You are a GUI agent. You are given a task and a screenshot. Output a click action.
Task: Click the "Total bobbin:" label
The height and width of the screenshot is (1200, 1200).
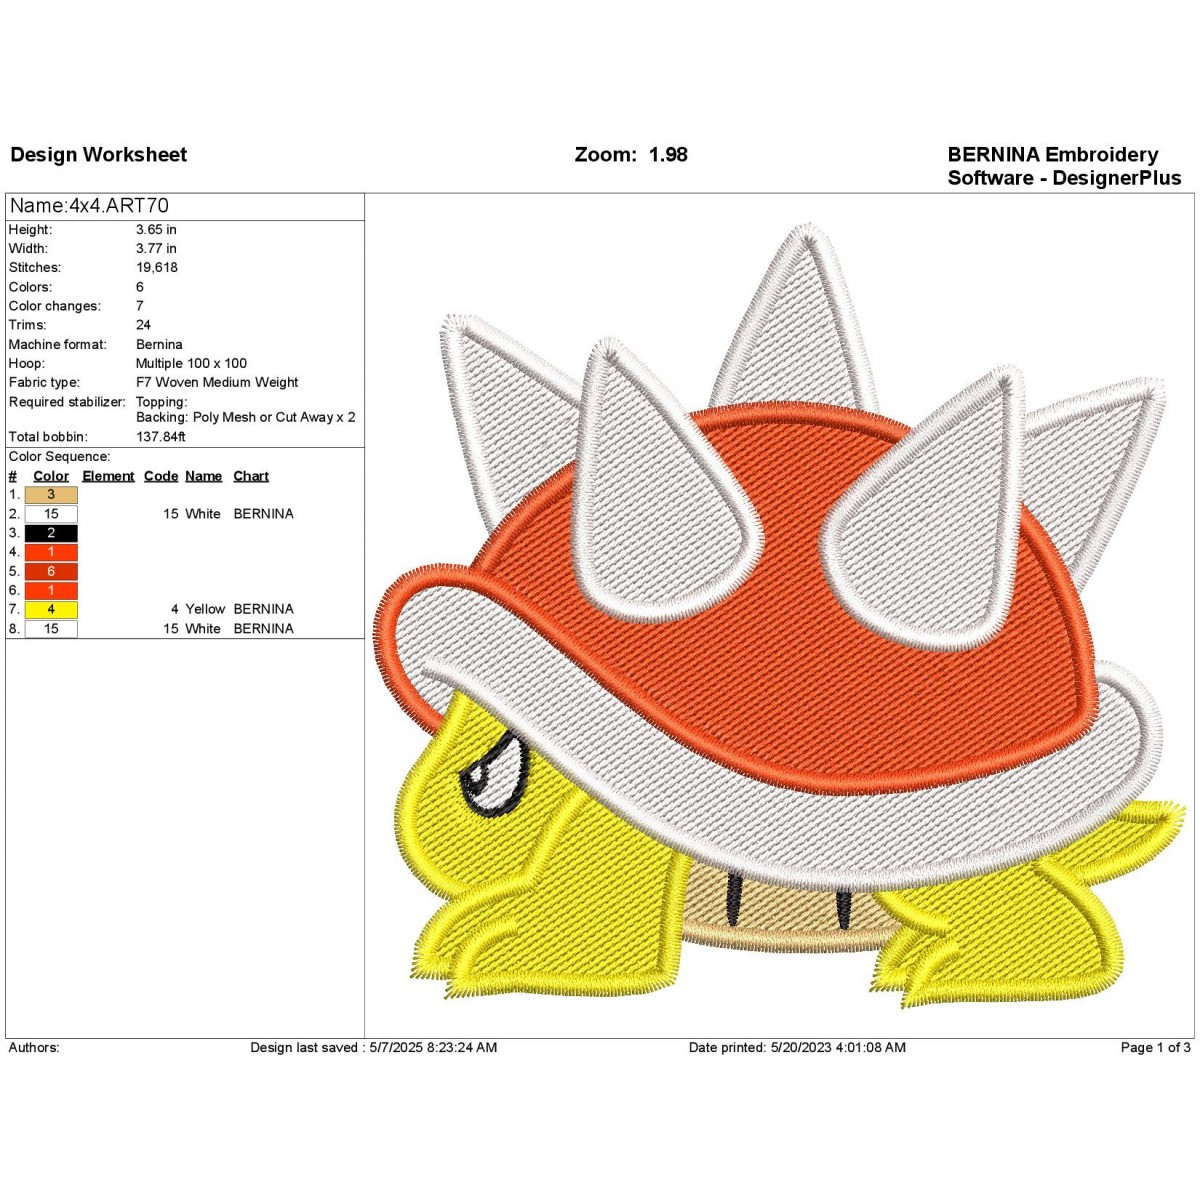48,437
